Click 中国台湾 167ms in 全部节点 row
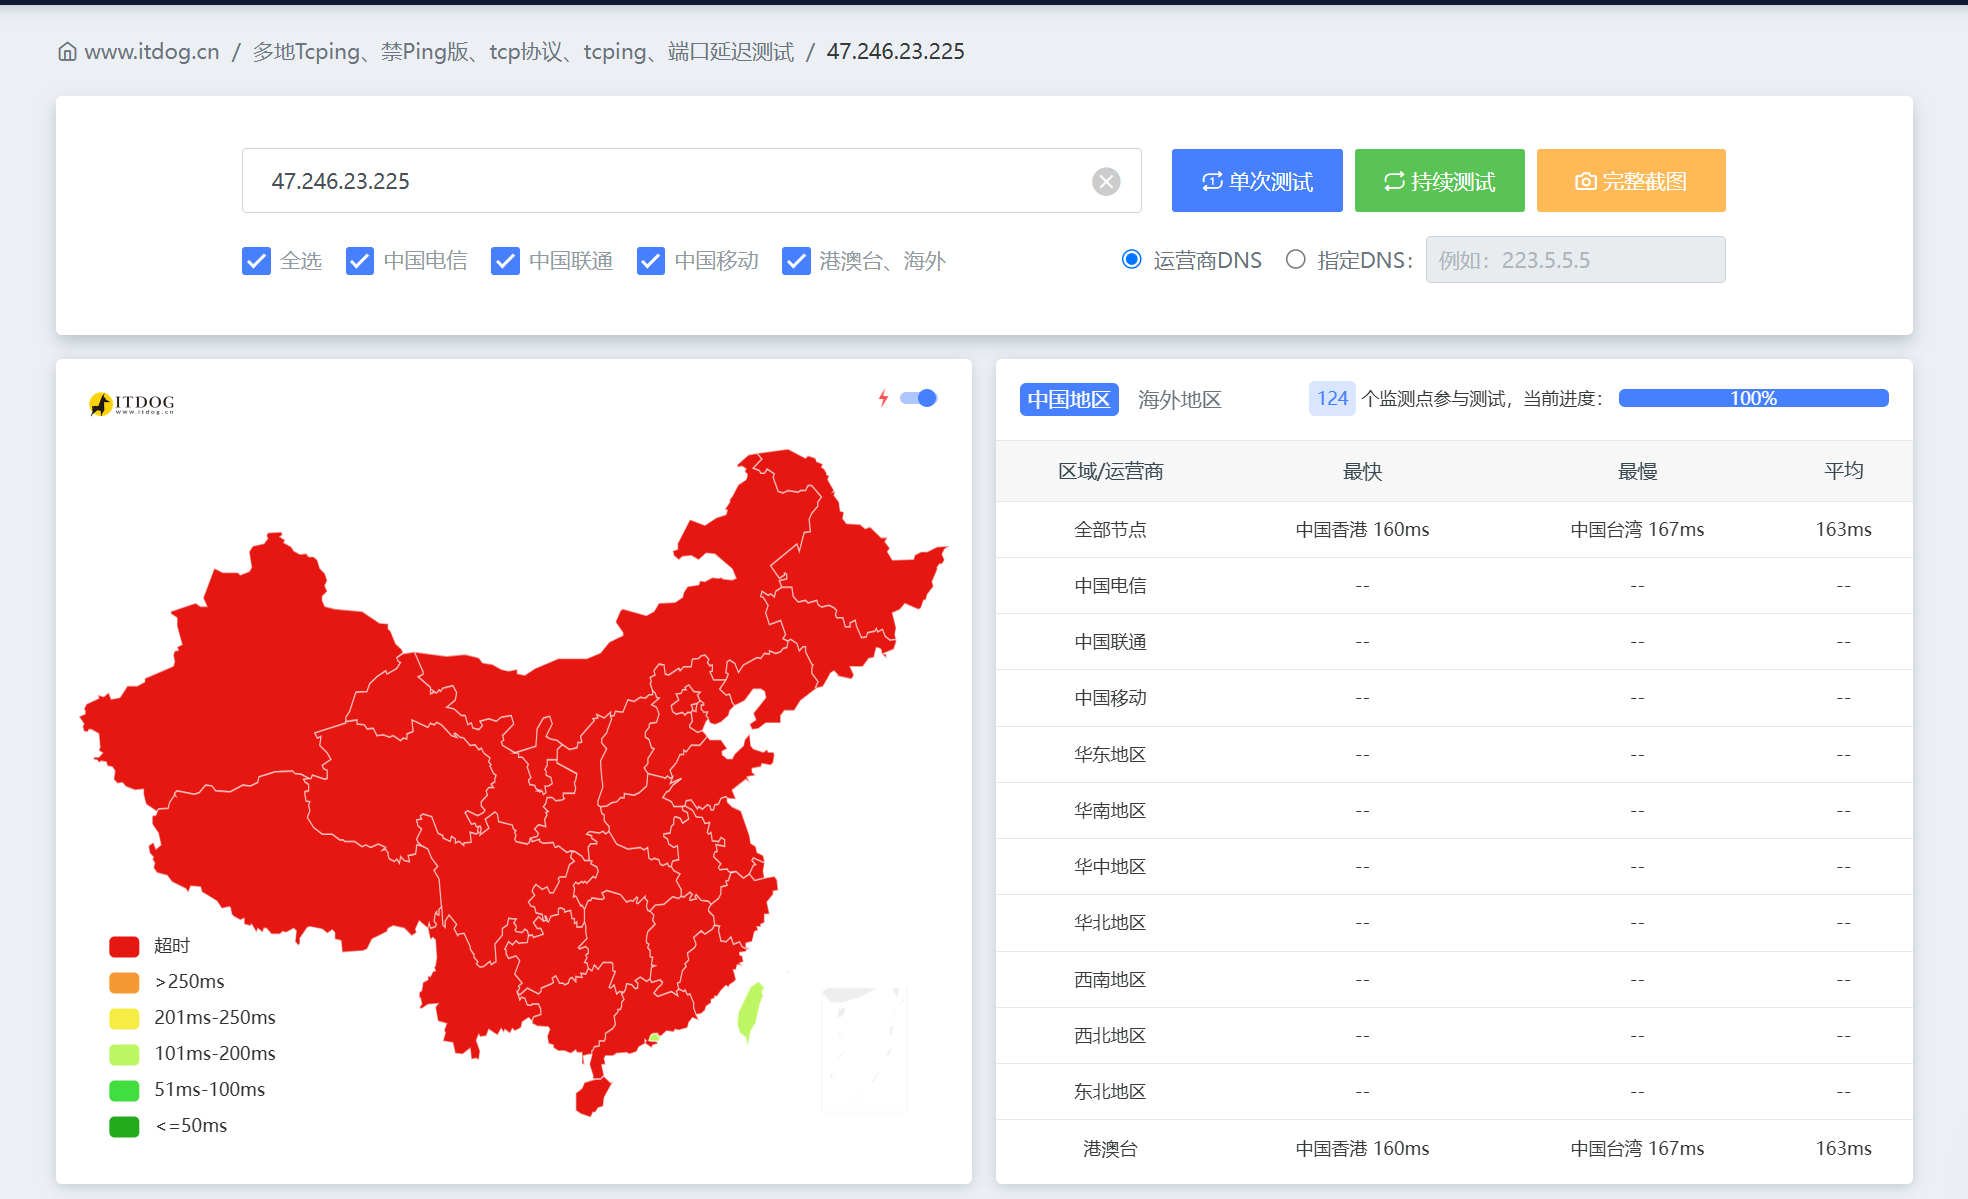Image resolution: width=1968 pixels, height=1199 pixels. coord(1637,530)
